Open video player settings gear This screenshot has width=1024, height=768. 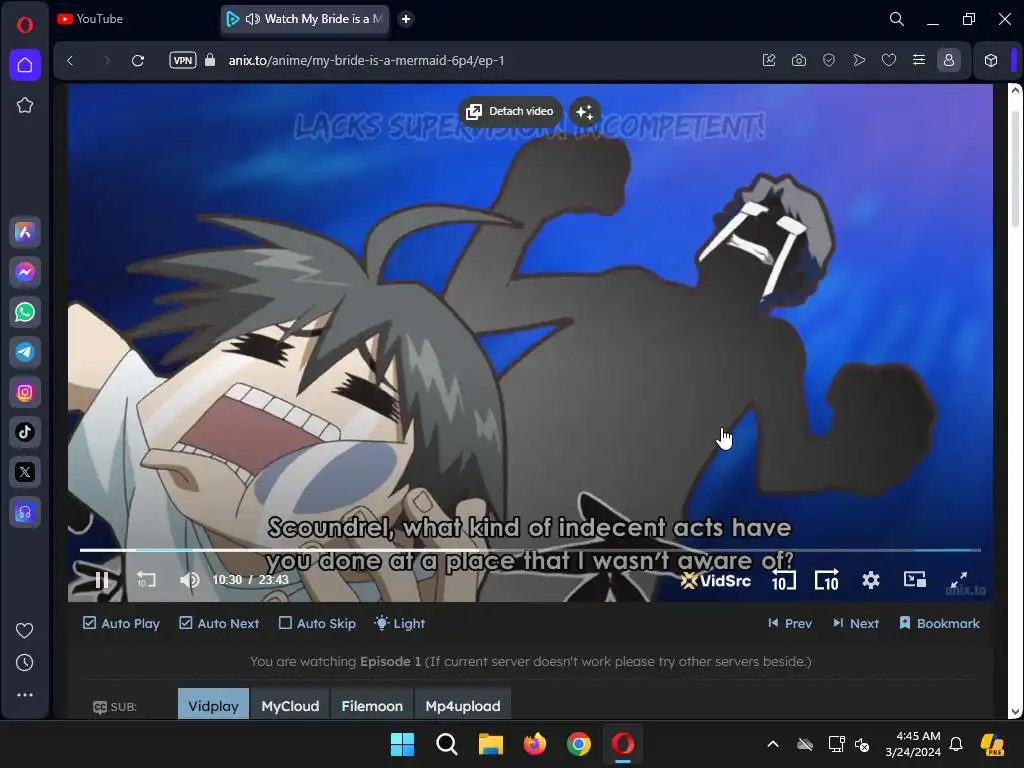click(x=871, y=580)
